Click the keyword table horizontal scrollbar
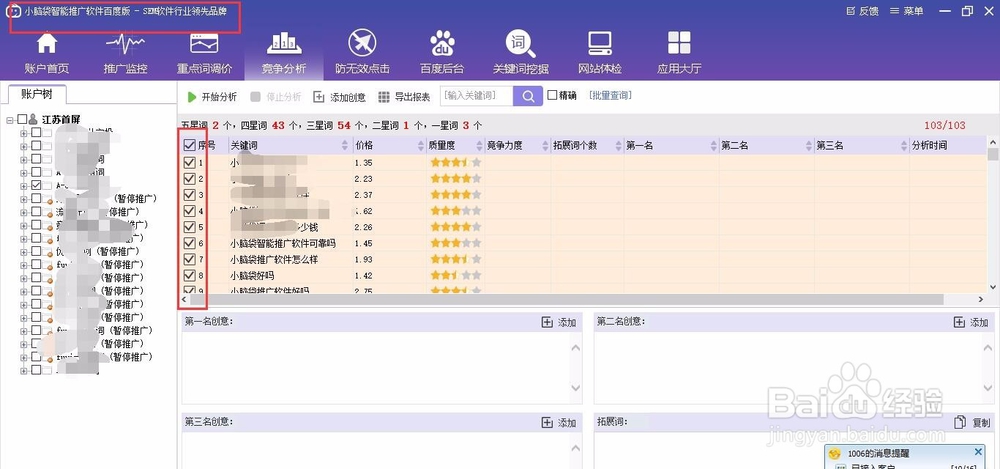 tap(566, 299)
